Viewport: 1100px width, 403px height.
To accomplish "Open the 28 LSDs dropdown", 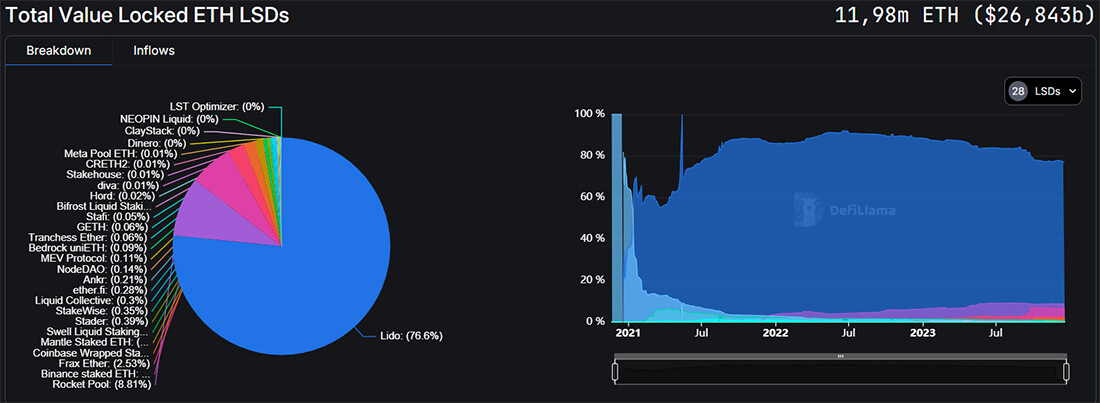I will 1042,91.
